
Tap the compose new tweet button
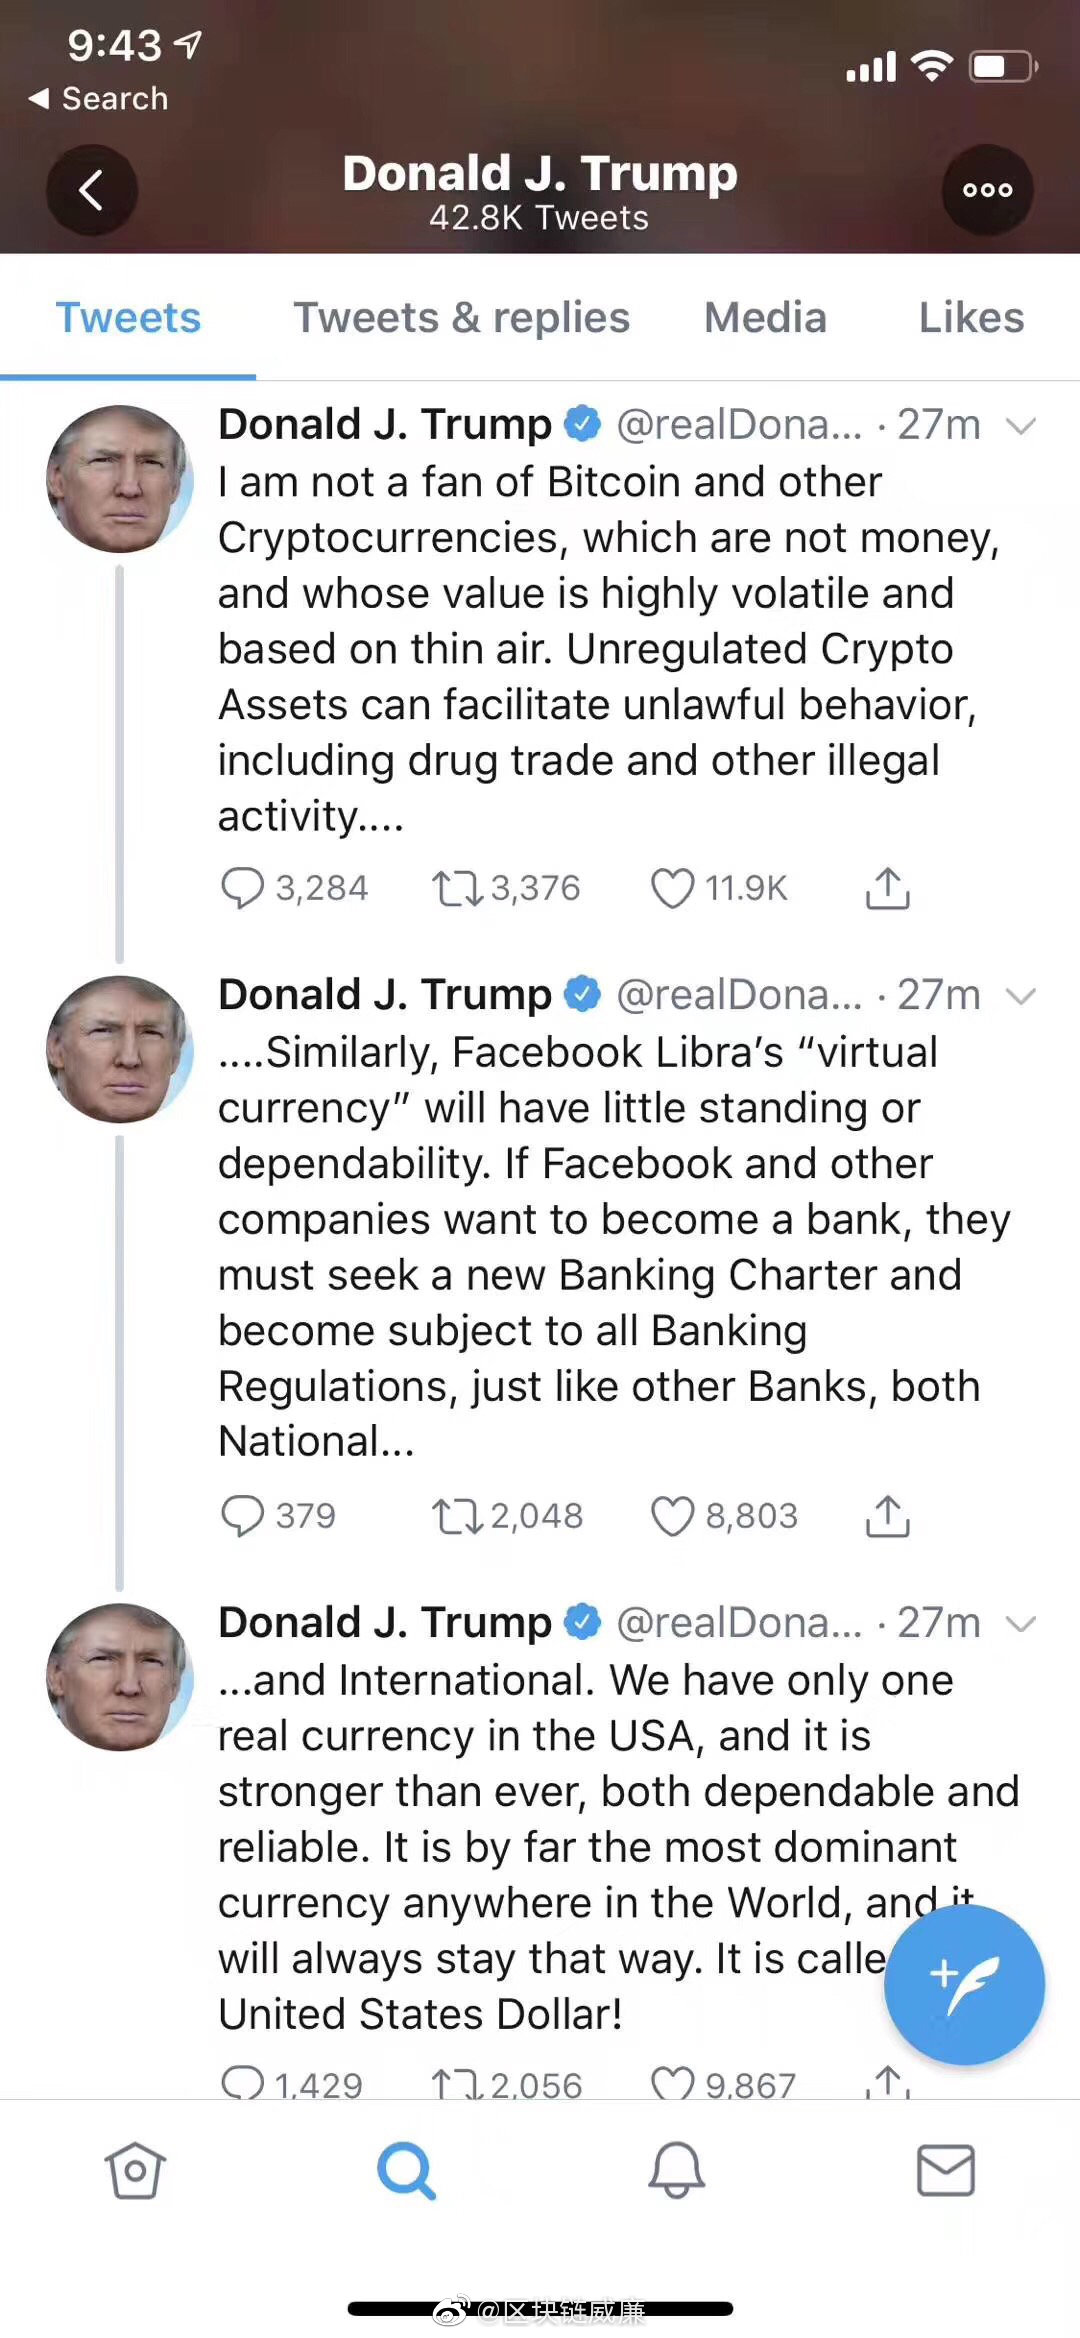tap(964, 1984)
